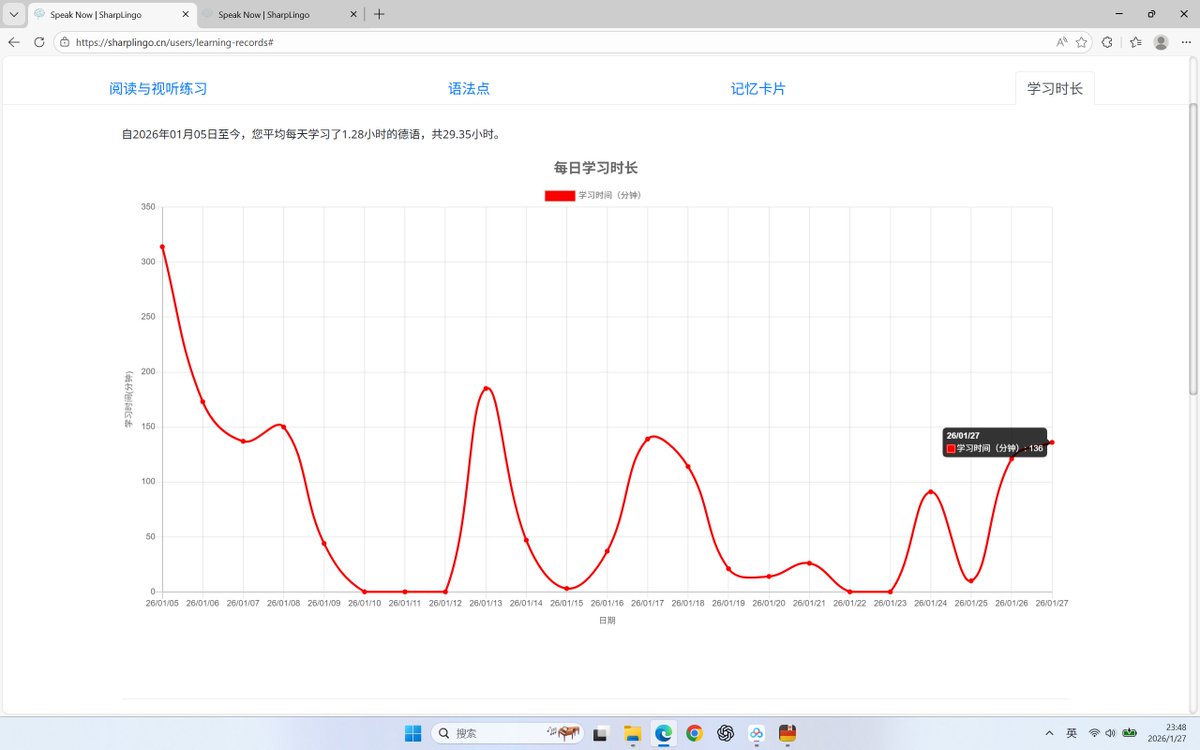
Task: Open volume control in system tray
Action: (1110, 733)
